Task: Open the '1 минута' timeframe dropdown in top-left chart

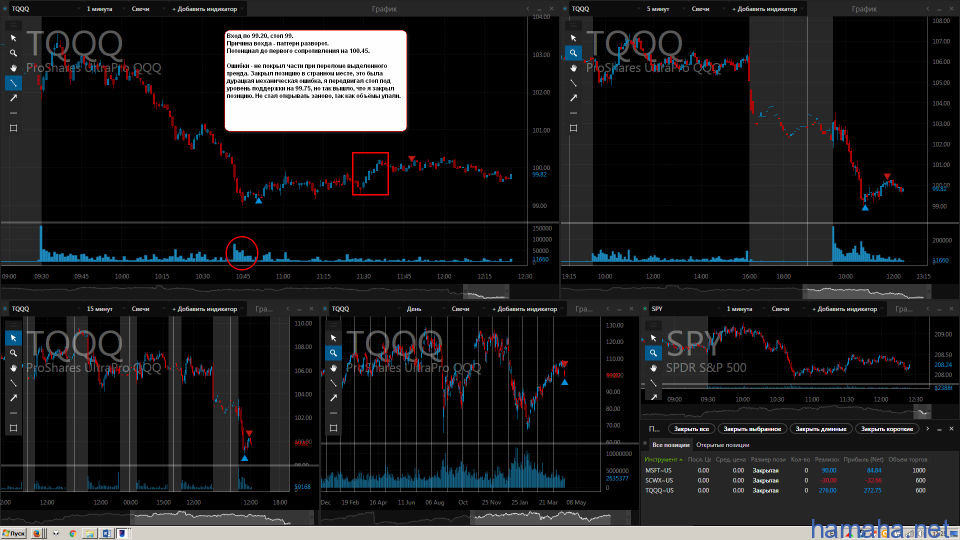Action: (x=100, y=8)
